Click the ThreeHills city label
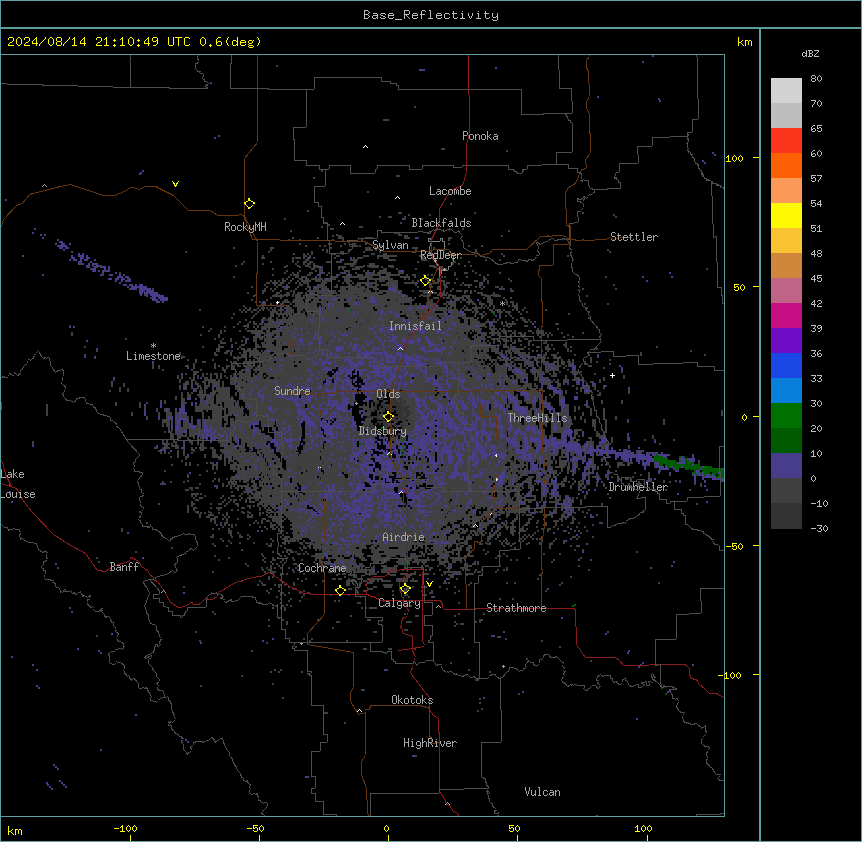 (x=537, y=418)
